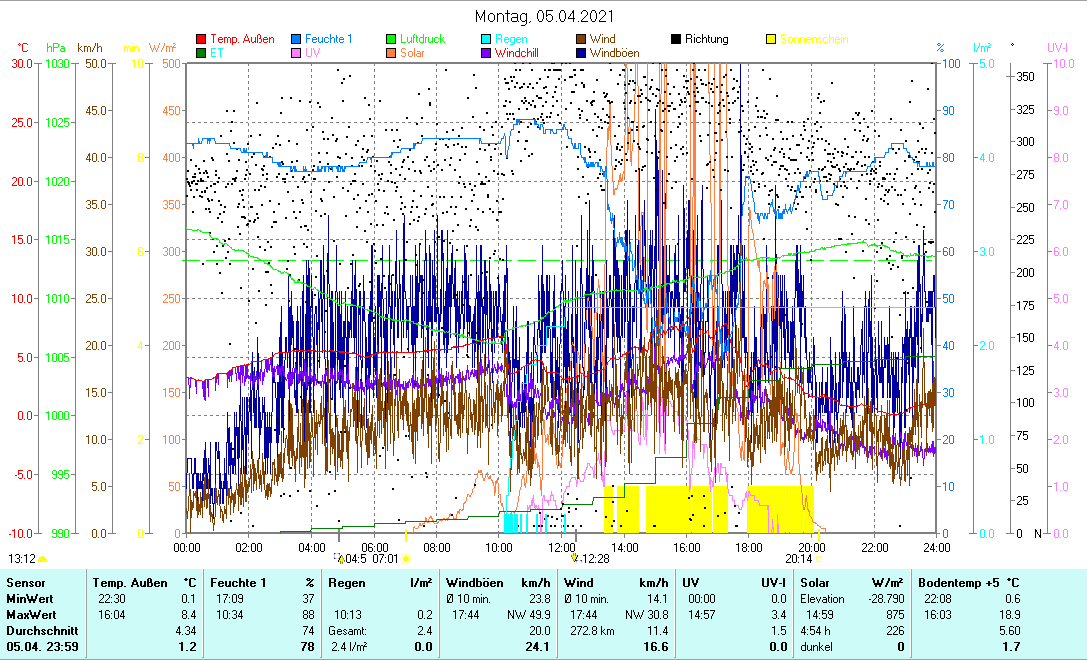
Task: Click the green Luftdruck legend square
Action: [x=391, y=40]
